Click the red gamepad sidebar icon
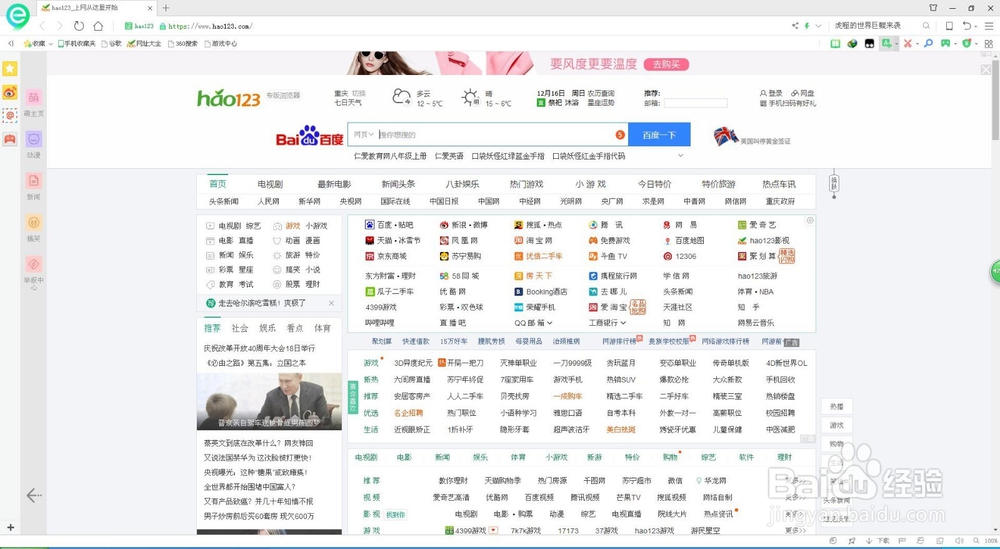 click(x=10, y=138)
